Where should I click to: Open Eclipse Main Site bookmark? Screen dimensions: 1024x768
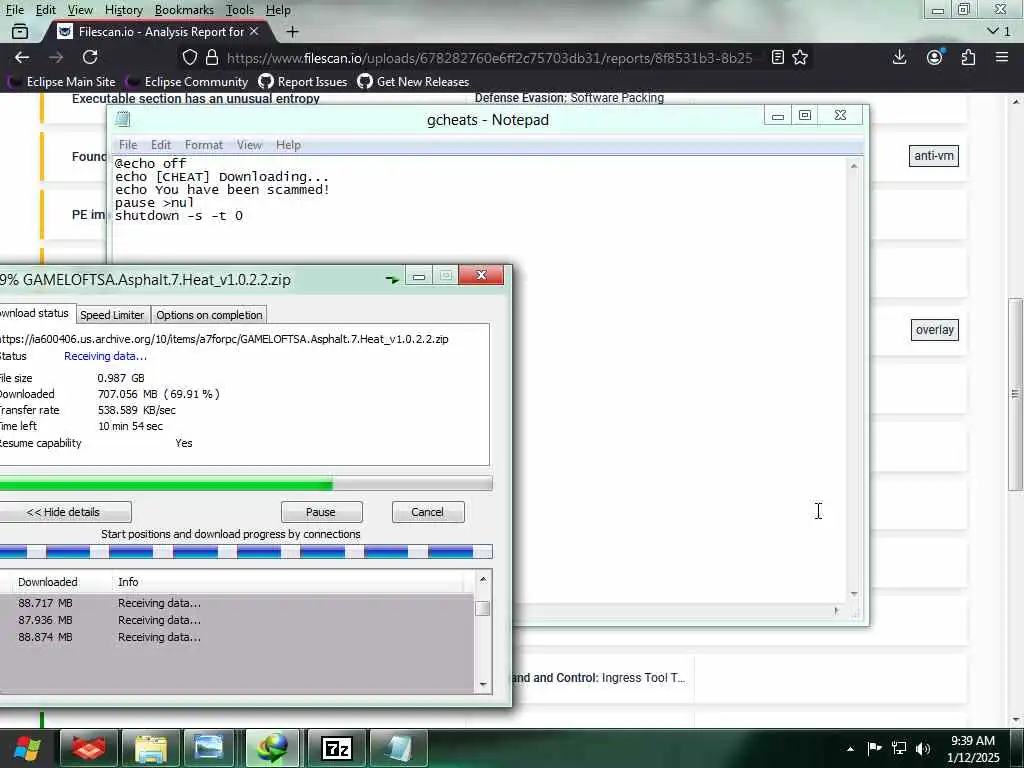coord(62,82)
